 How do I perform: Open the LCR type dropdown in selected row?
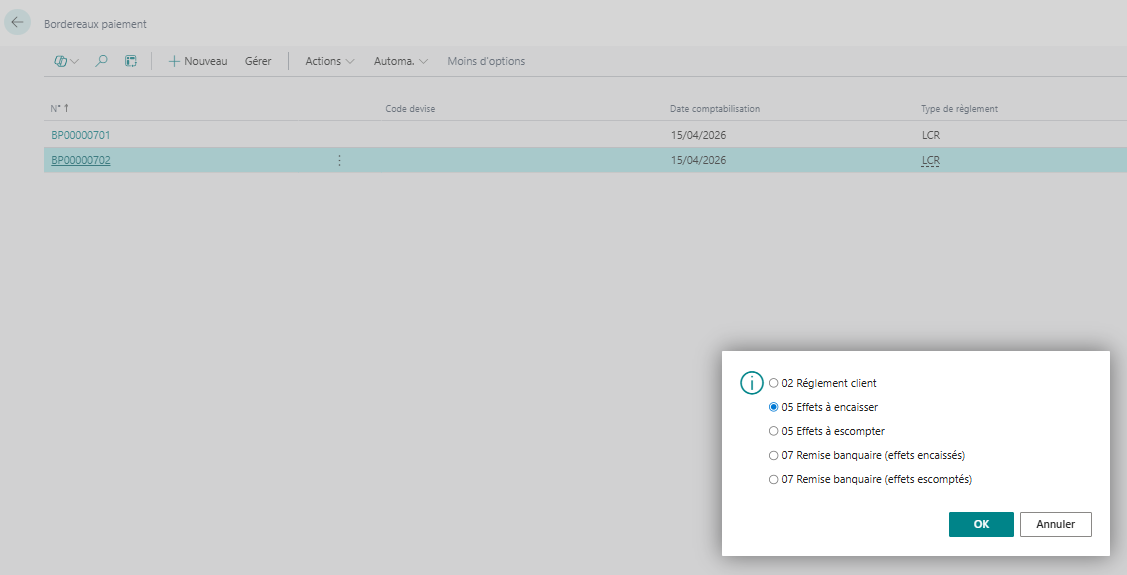pos(930,160)
